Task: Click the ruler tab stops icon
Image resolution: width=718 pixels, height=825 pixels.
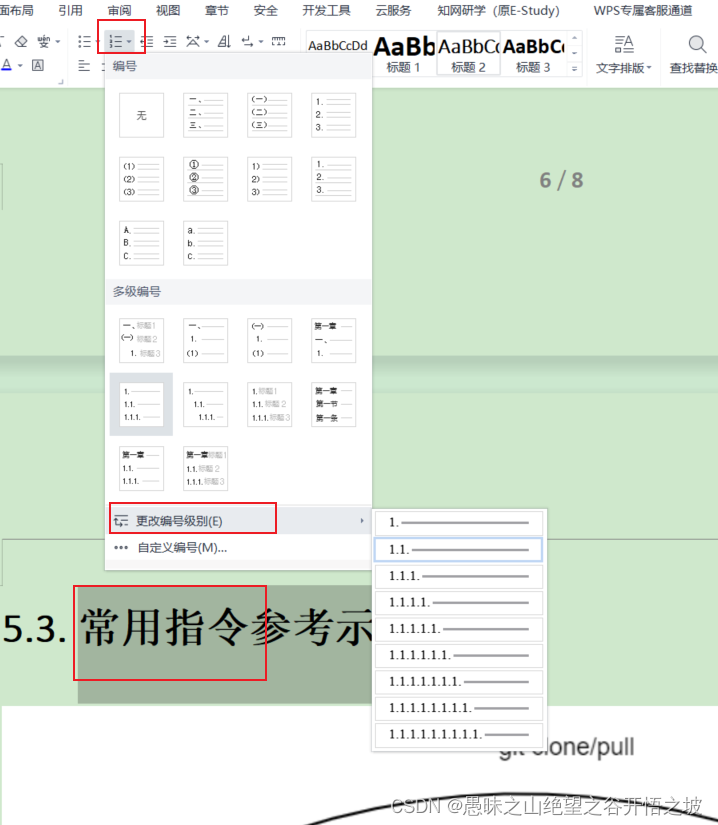Action: tap(278, 42)
